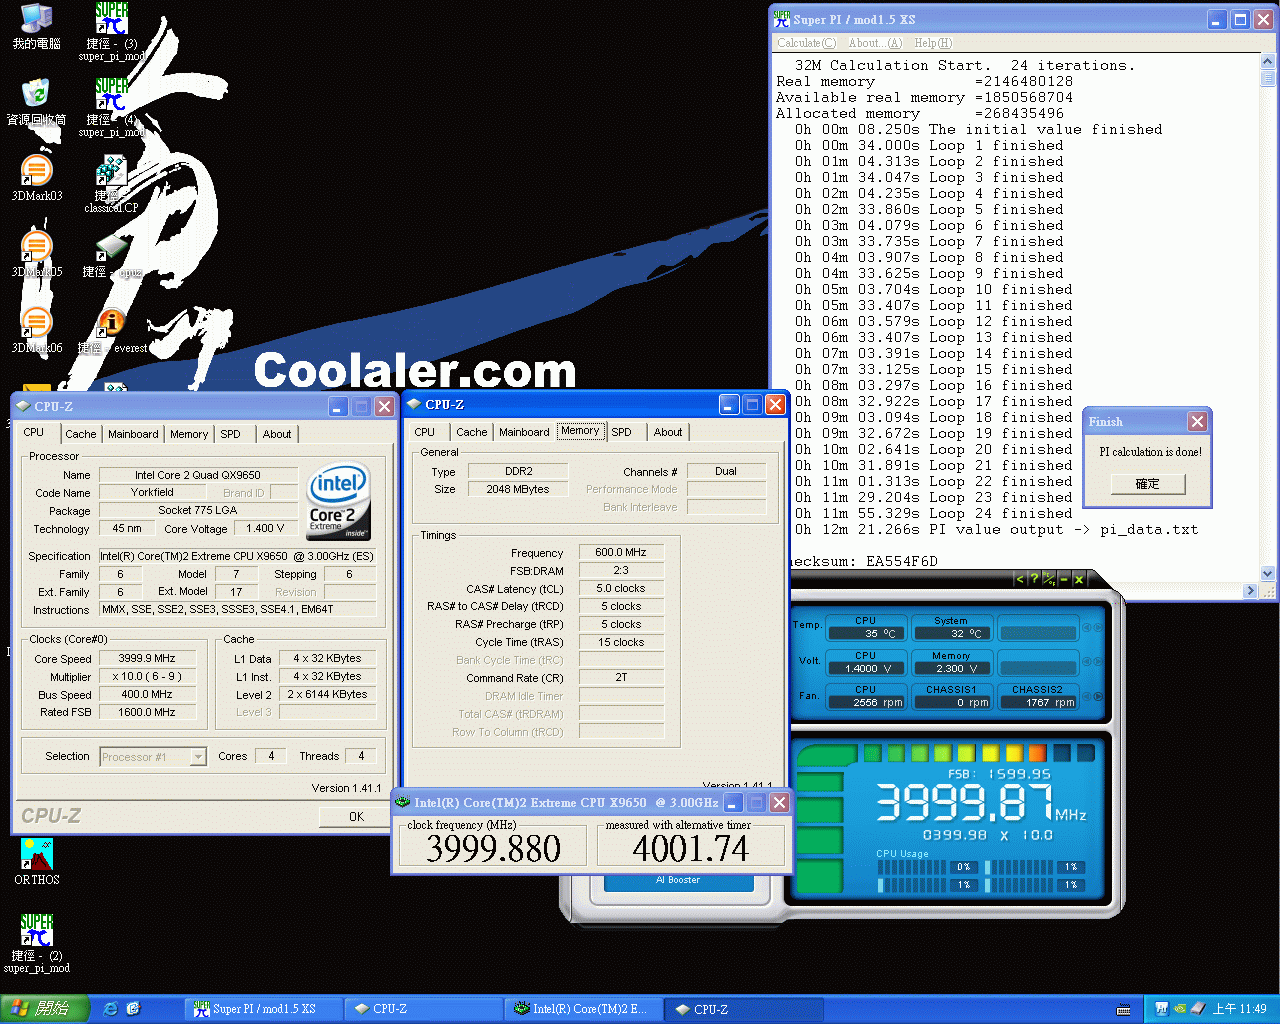Switch to SPD tab in left CPU-Z

(x=231, y=434)
